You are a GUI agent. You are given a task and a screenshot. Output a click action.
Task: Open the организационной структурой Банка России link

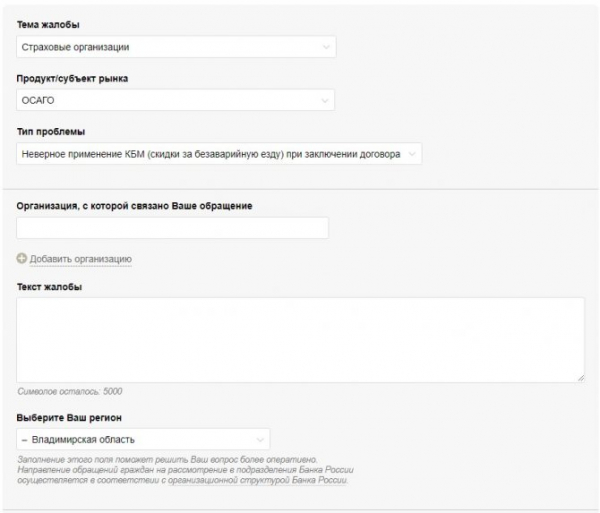tap(258, 480)
